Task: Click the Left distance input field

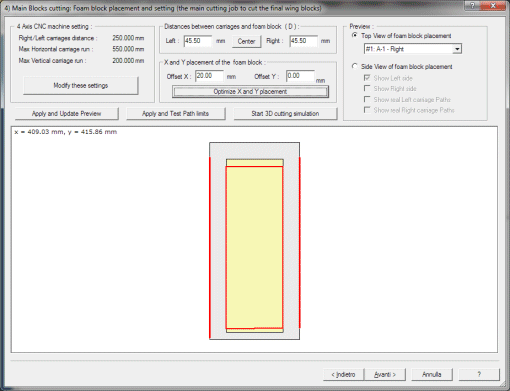Action: click(198, 41)
